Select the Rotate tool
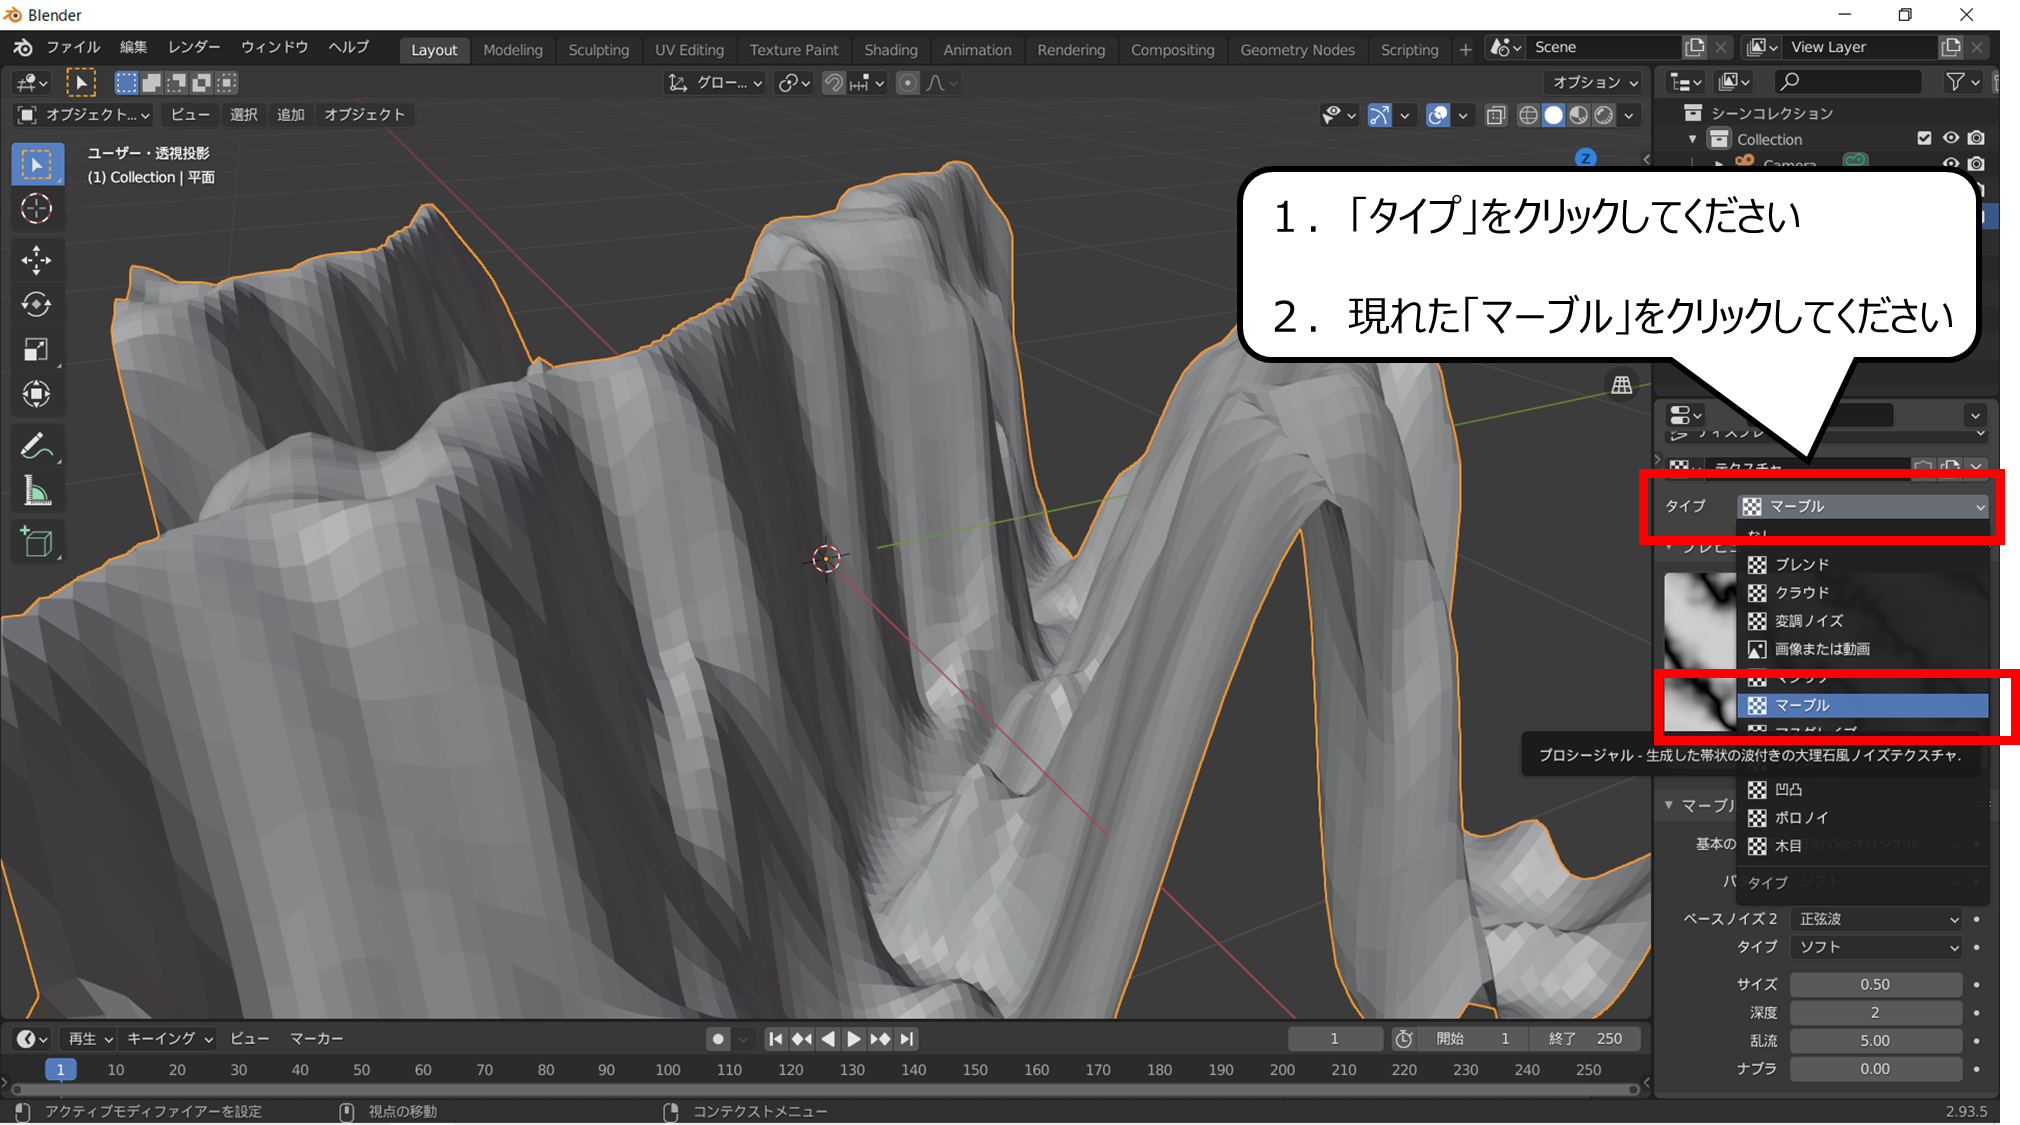Image resolution: width=2020 pixels, height=1125 pixels. (x=37, y=305)
